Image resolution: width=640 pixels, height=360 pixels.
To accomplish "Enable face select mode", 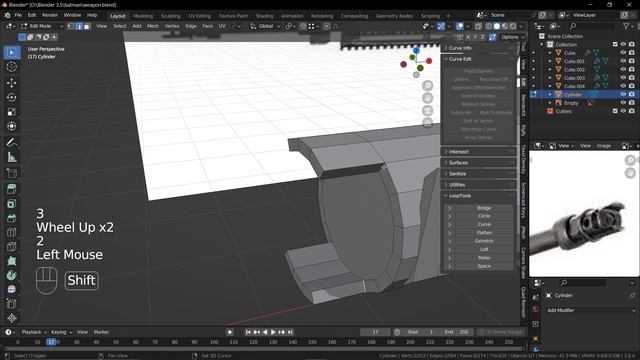I will click(x=87, y=26).
